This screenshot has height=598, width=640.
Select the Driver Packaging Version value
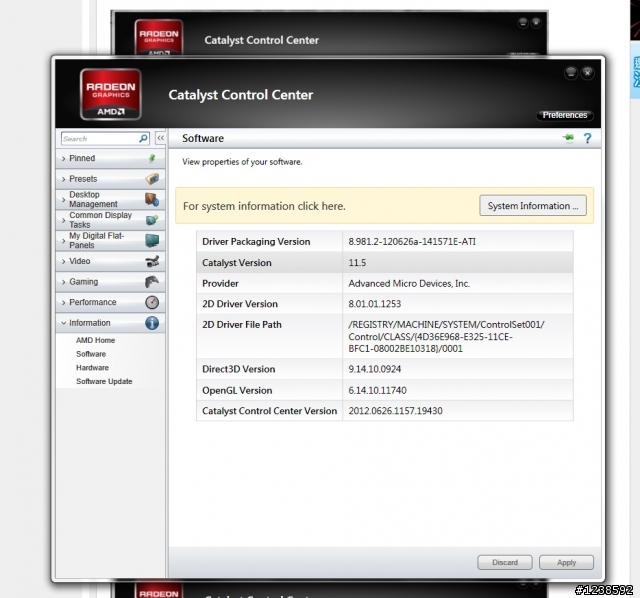(x=412, y=242)
